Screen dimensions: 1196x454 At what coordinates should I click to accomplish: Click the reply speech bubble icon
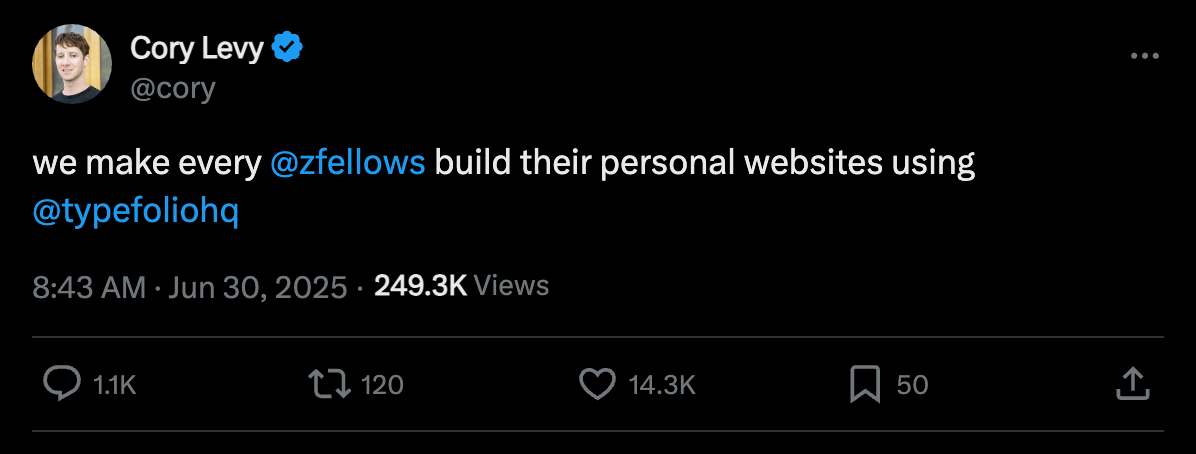62,384
